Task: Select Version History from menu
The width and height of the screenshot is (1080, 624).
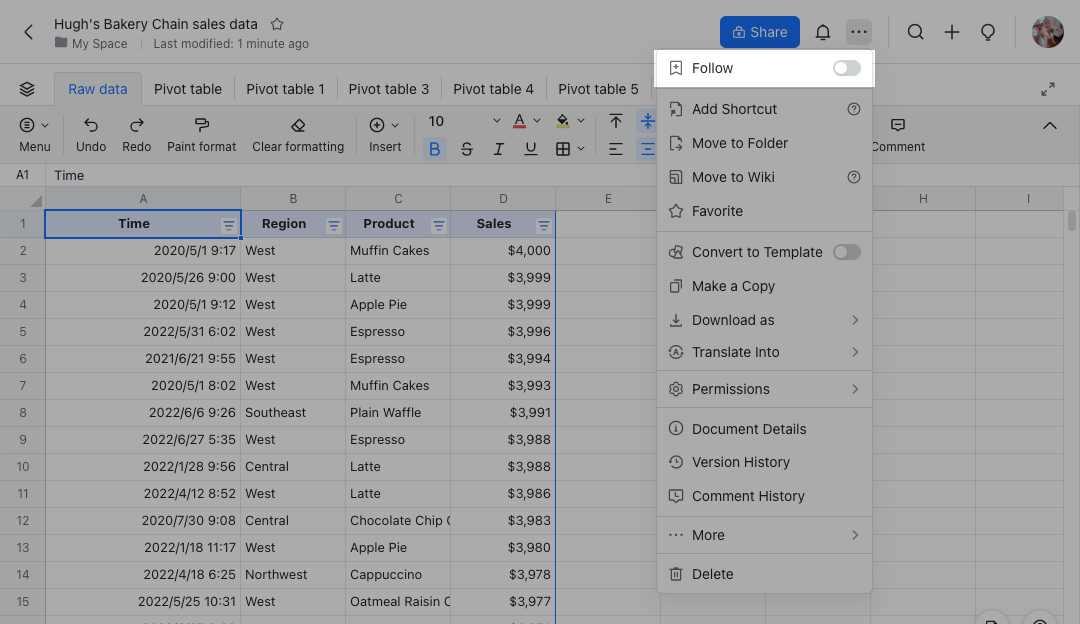Action: [740, 462]
